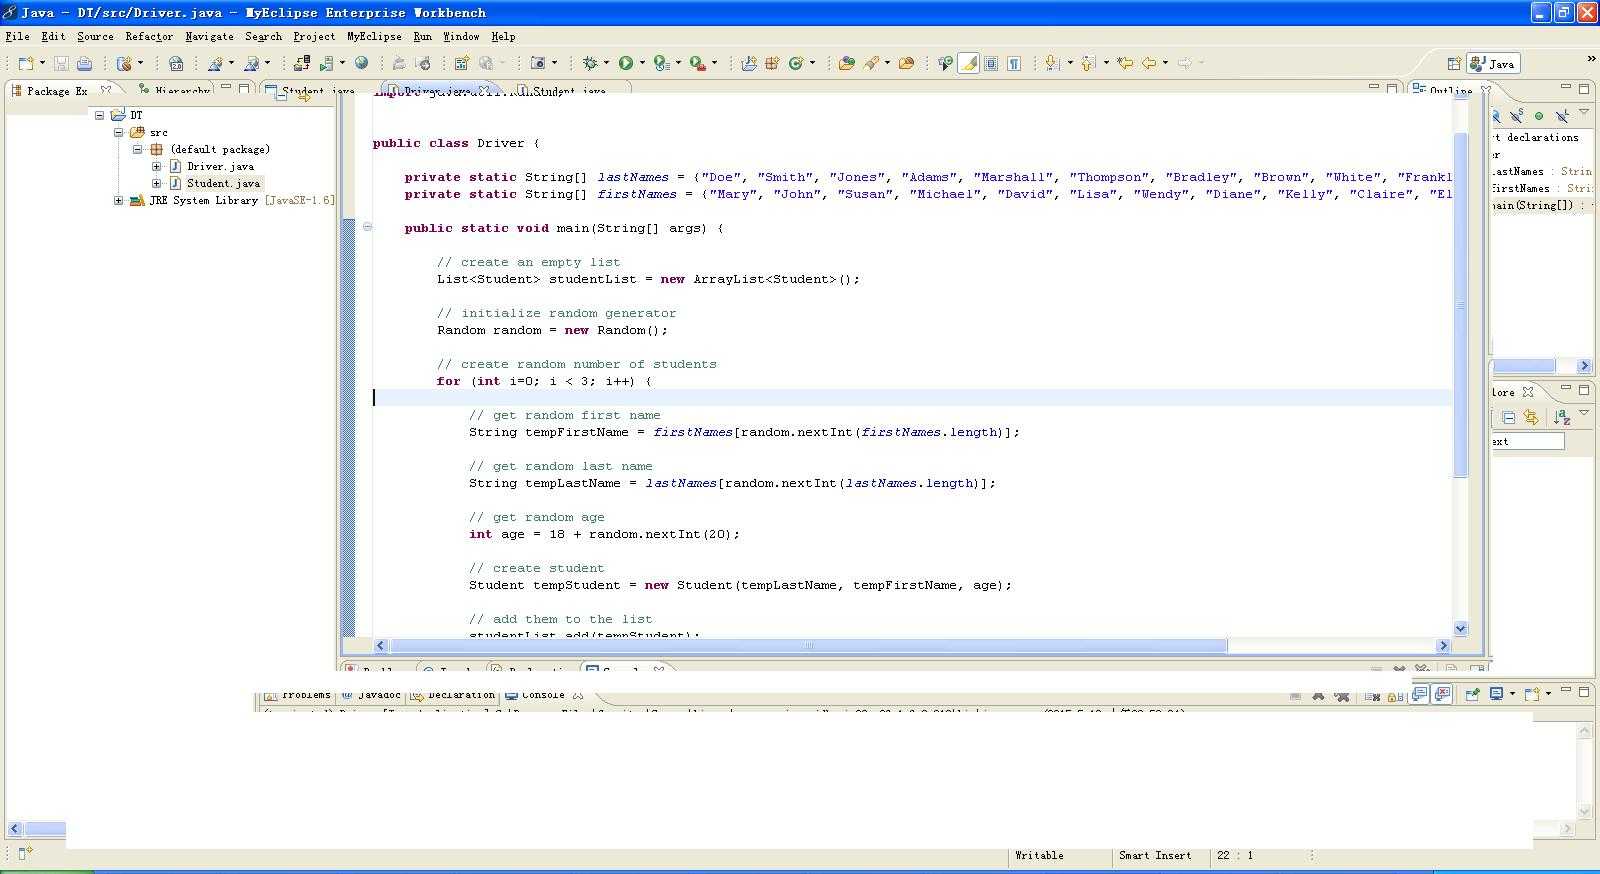Open Student.java in Package Explorer

click(223, 183)
